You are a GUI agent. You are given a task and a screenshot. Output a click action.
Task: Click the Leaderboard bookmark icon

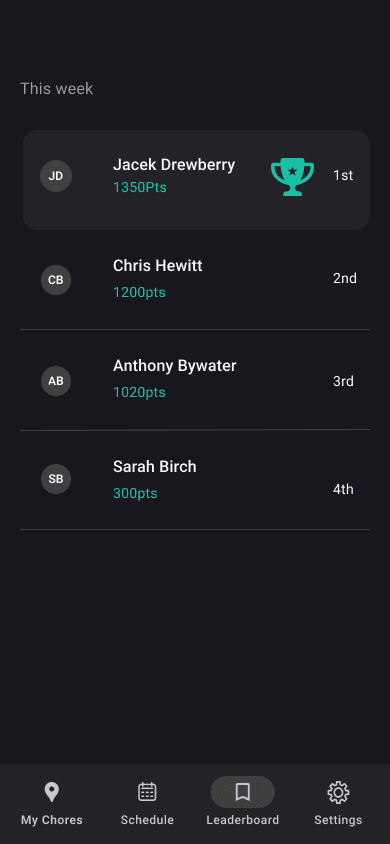point(243,792)
